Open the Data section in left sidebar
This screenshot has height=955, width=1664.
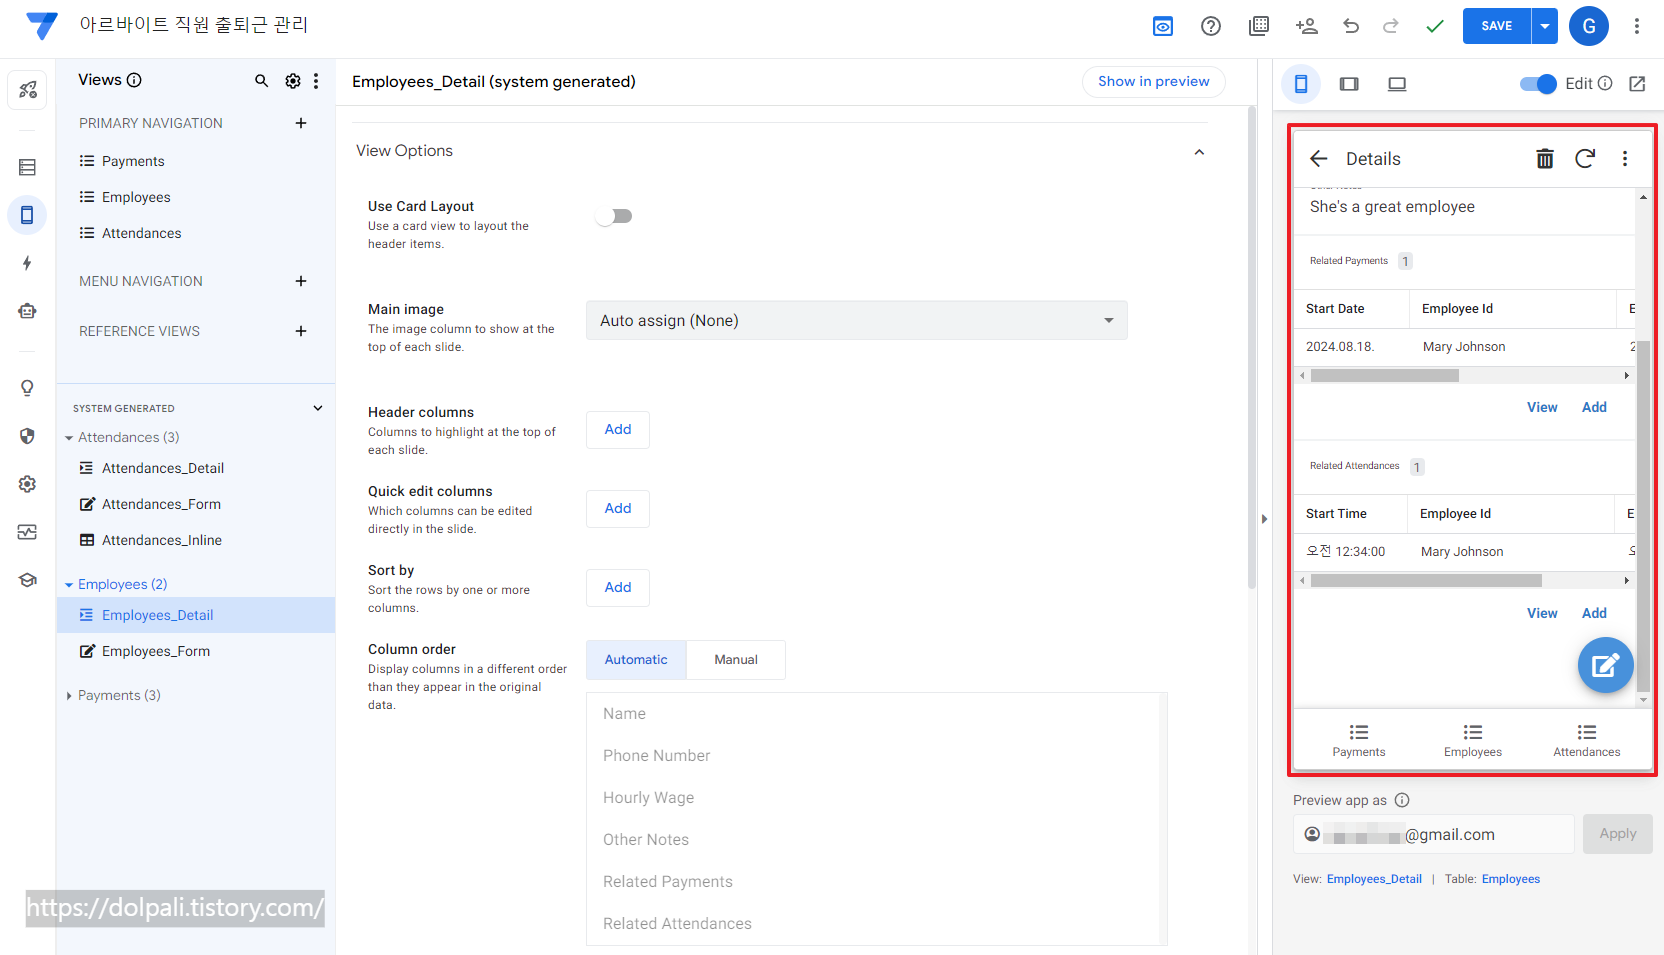pyautogui.click(x=27, y=167)
